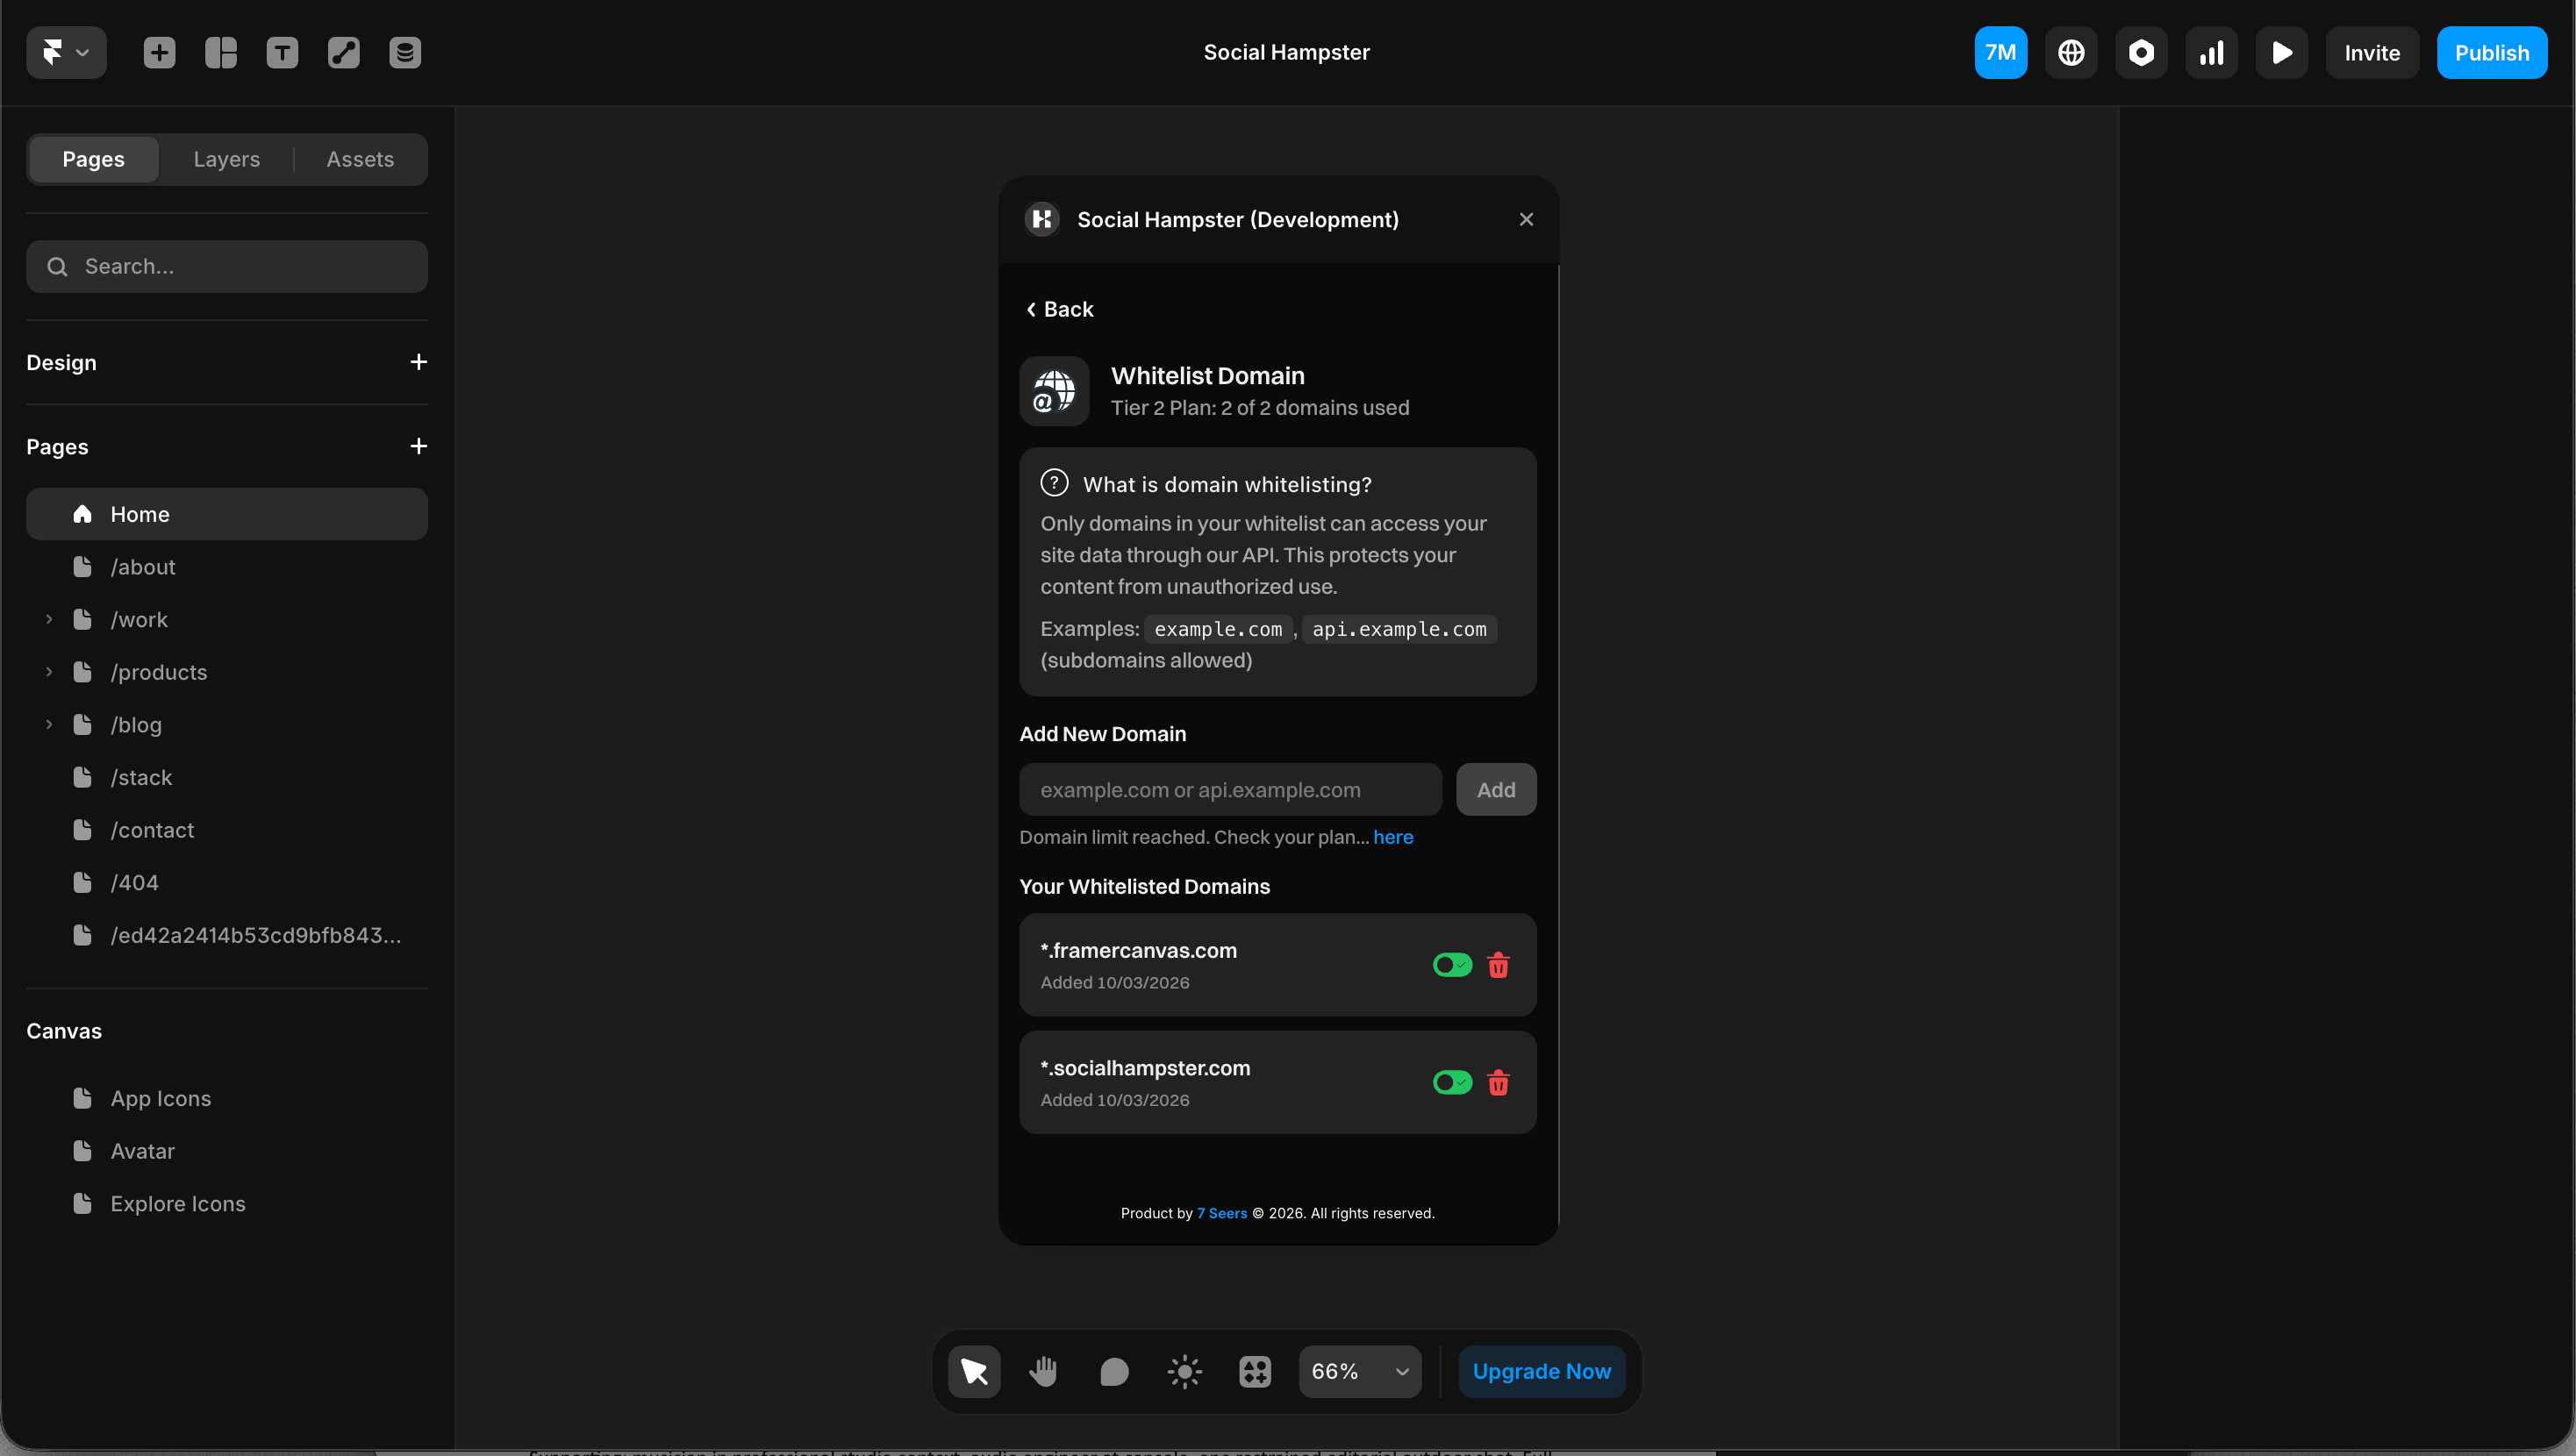Click the /work page row
This screenshot has width=2576, height=1456.
point(227,619)
